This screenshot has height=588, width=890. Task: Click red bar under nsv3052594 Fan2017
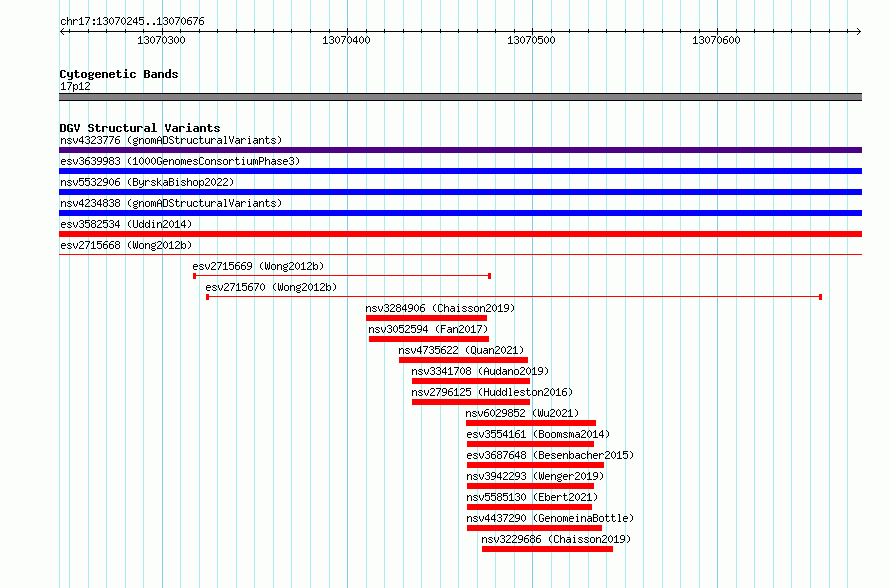coord(429,339)
